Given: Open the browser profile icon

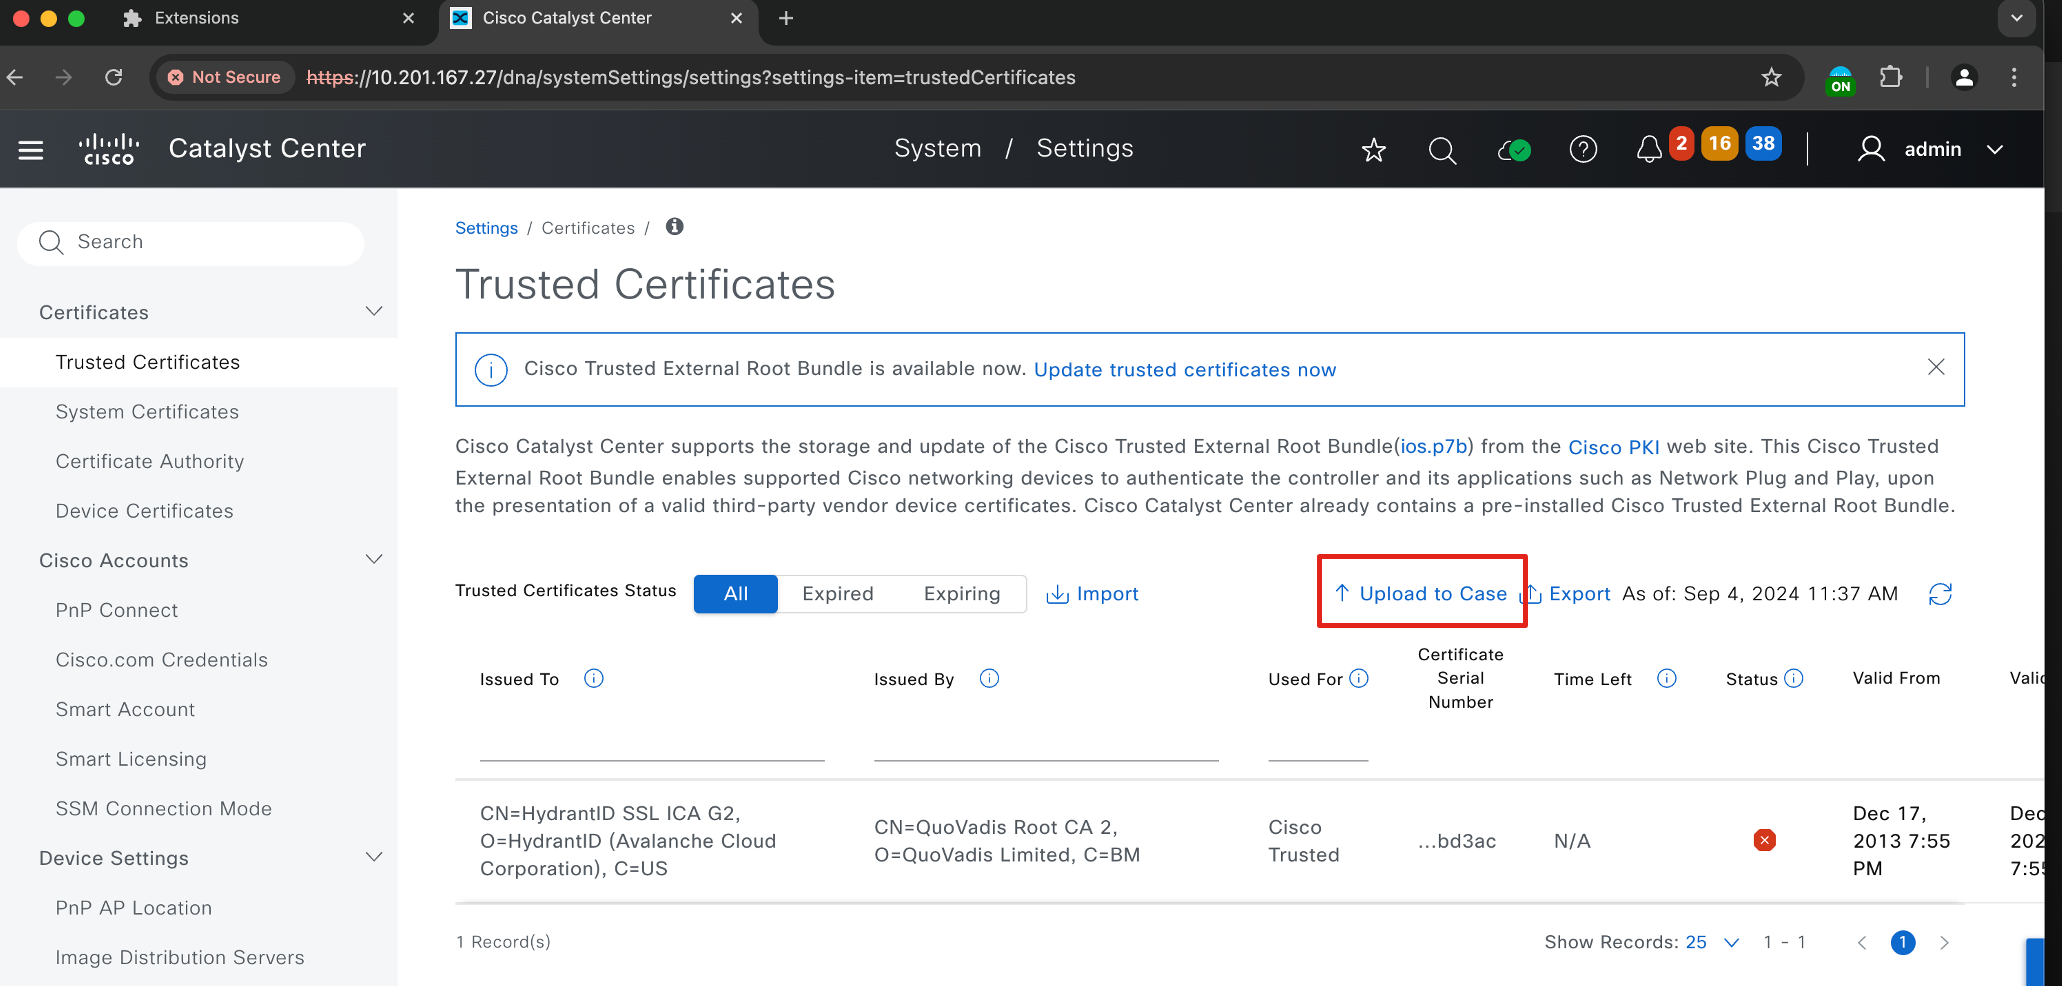Looking at the screenshot, I should [x=1964, y=77].
